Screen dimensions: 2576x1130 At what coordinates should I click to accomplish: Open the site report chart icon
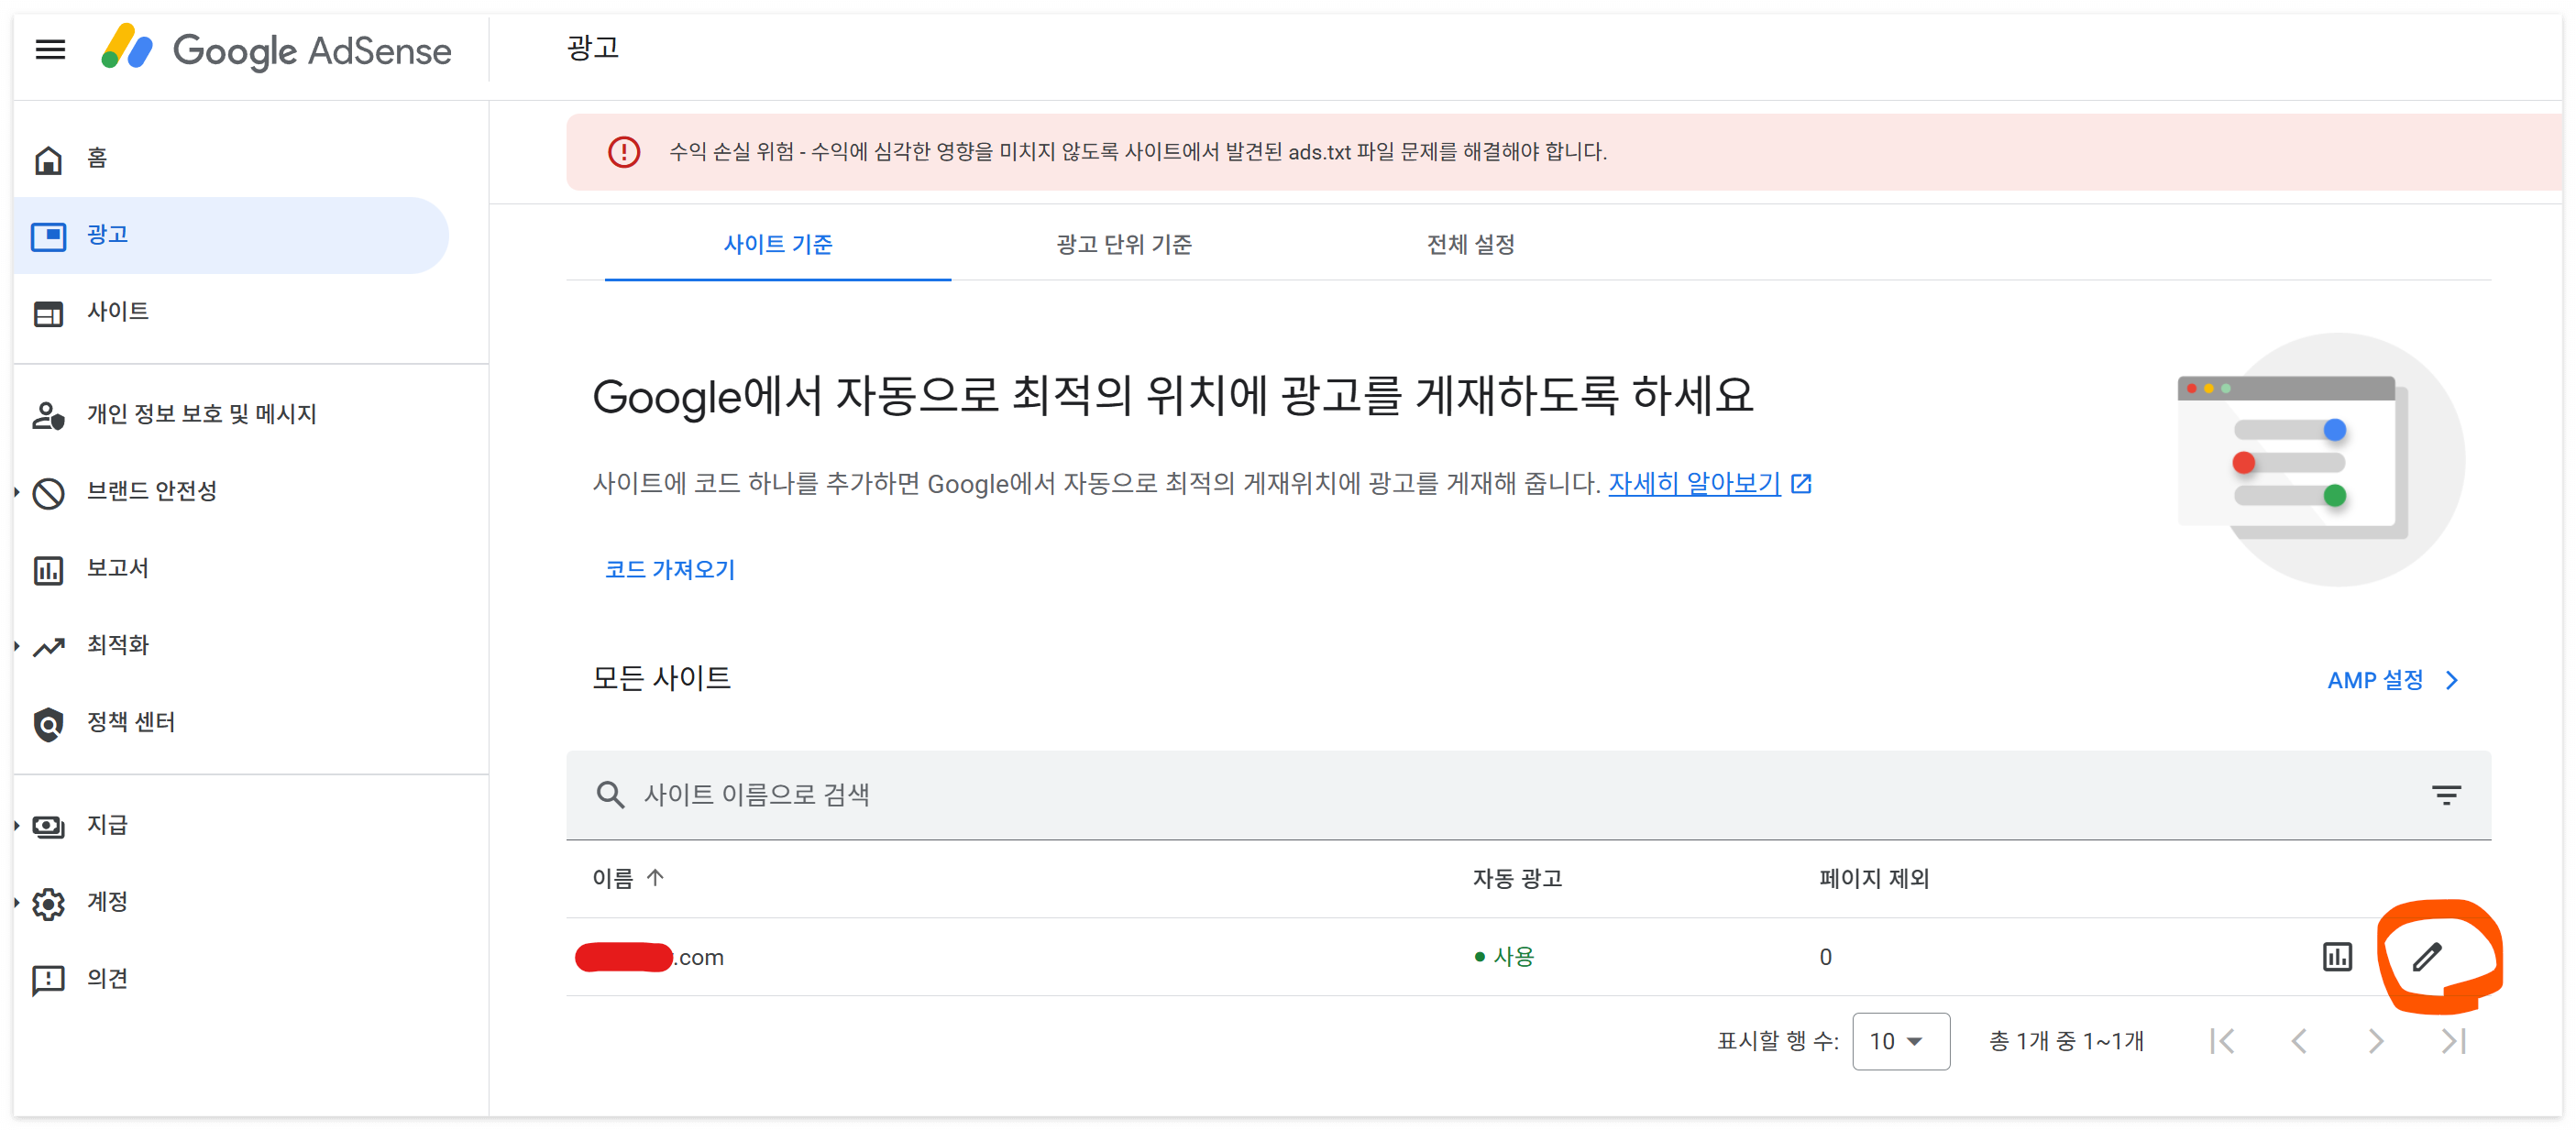point(2337,957)
